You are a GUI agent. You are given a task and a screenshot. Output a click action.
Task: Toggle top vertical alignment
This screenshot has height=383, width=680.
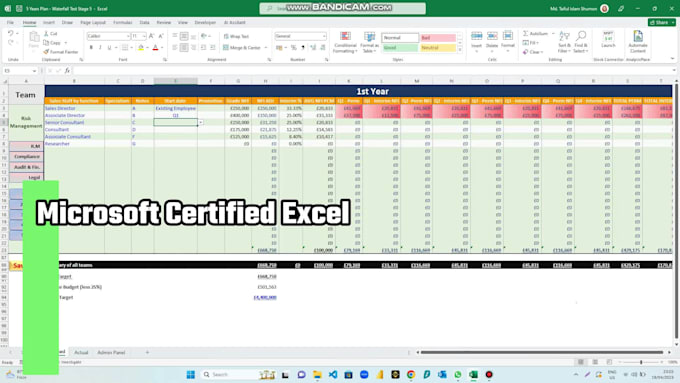tap(175, 36)
